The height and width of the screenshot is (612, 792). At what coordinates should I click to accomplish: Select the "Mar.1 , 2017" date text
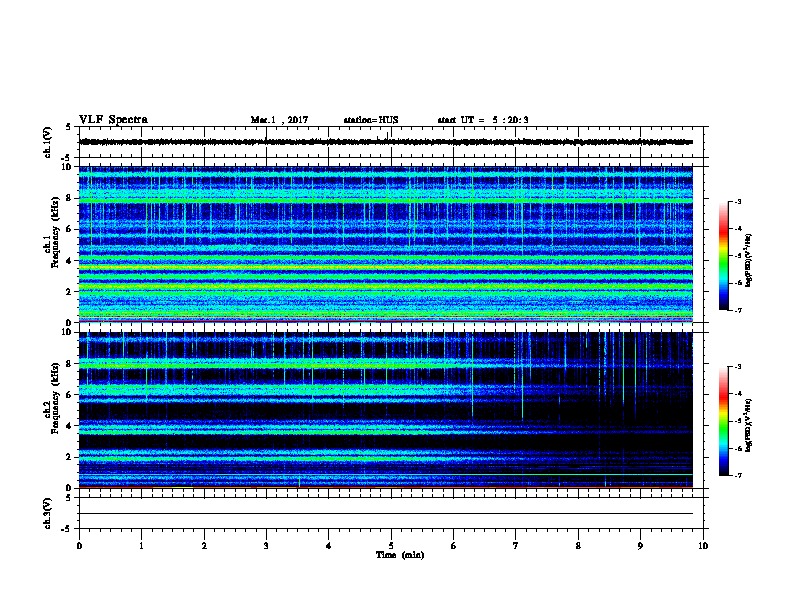click(279, 120)
